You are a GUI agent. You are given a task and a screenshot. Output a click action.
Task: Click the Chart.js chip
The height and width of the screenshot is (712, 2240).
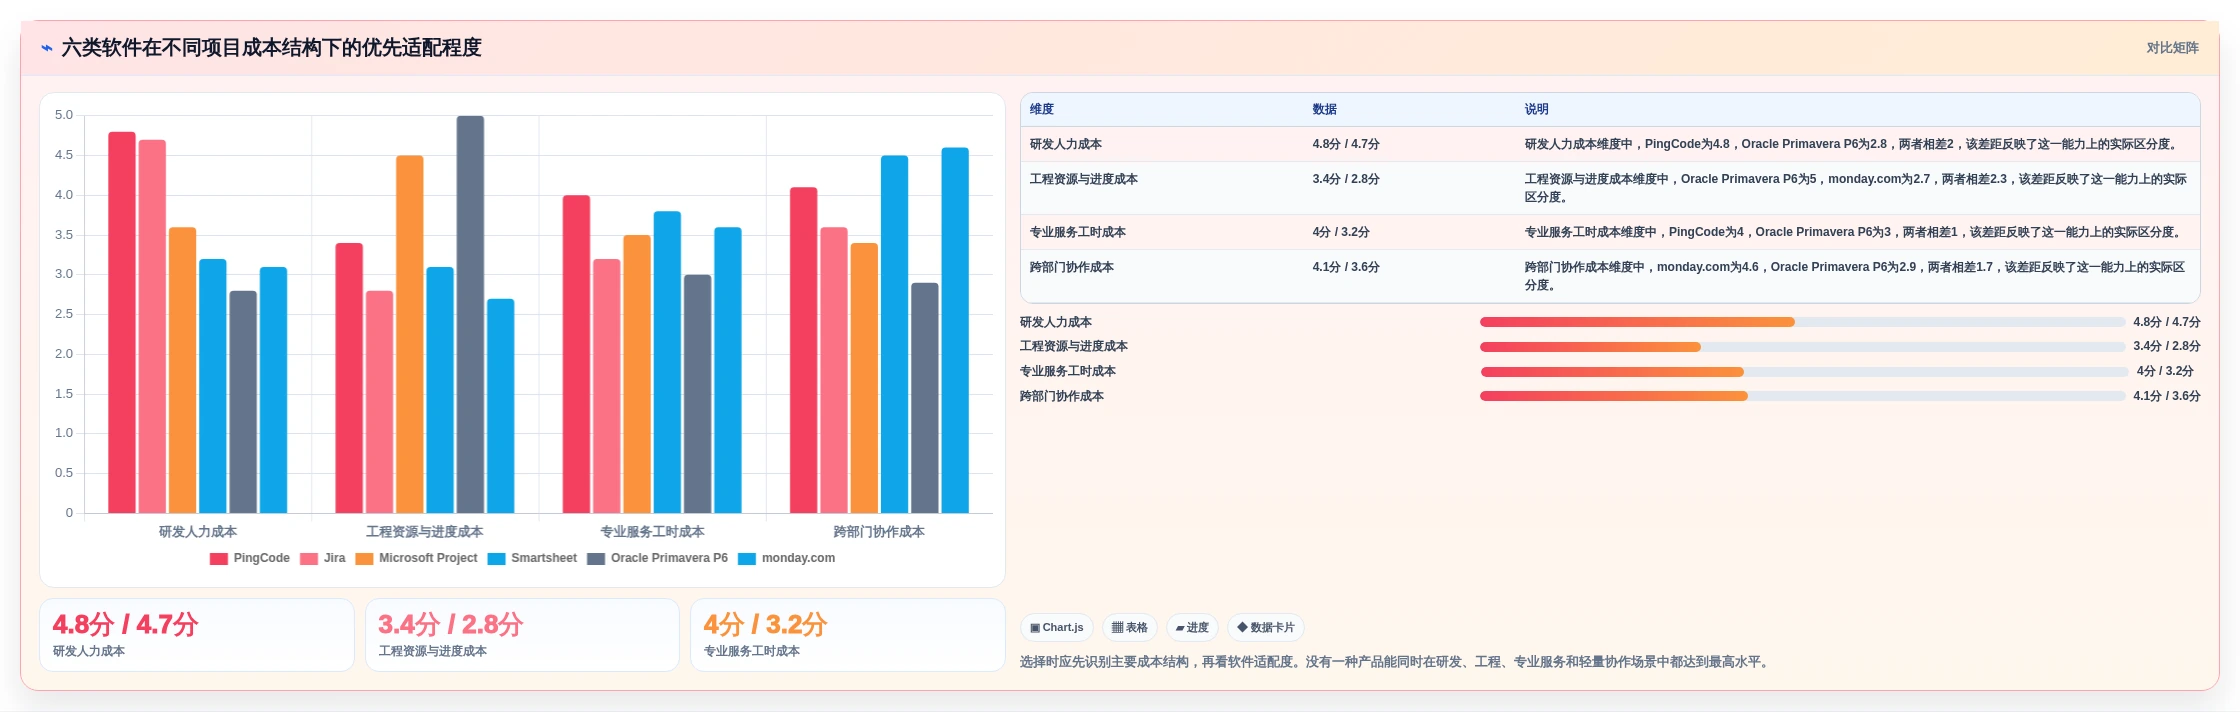1056,628
